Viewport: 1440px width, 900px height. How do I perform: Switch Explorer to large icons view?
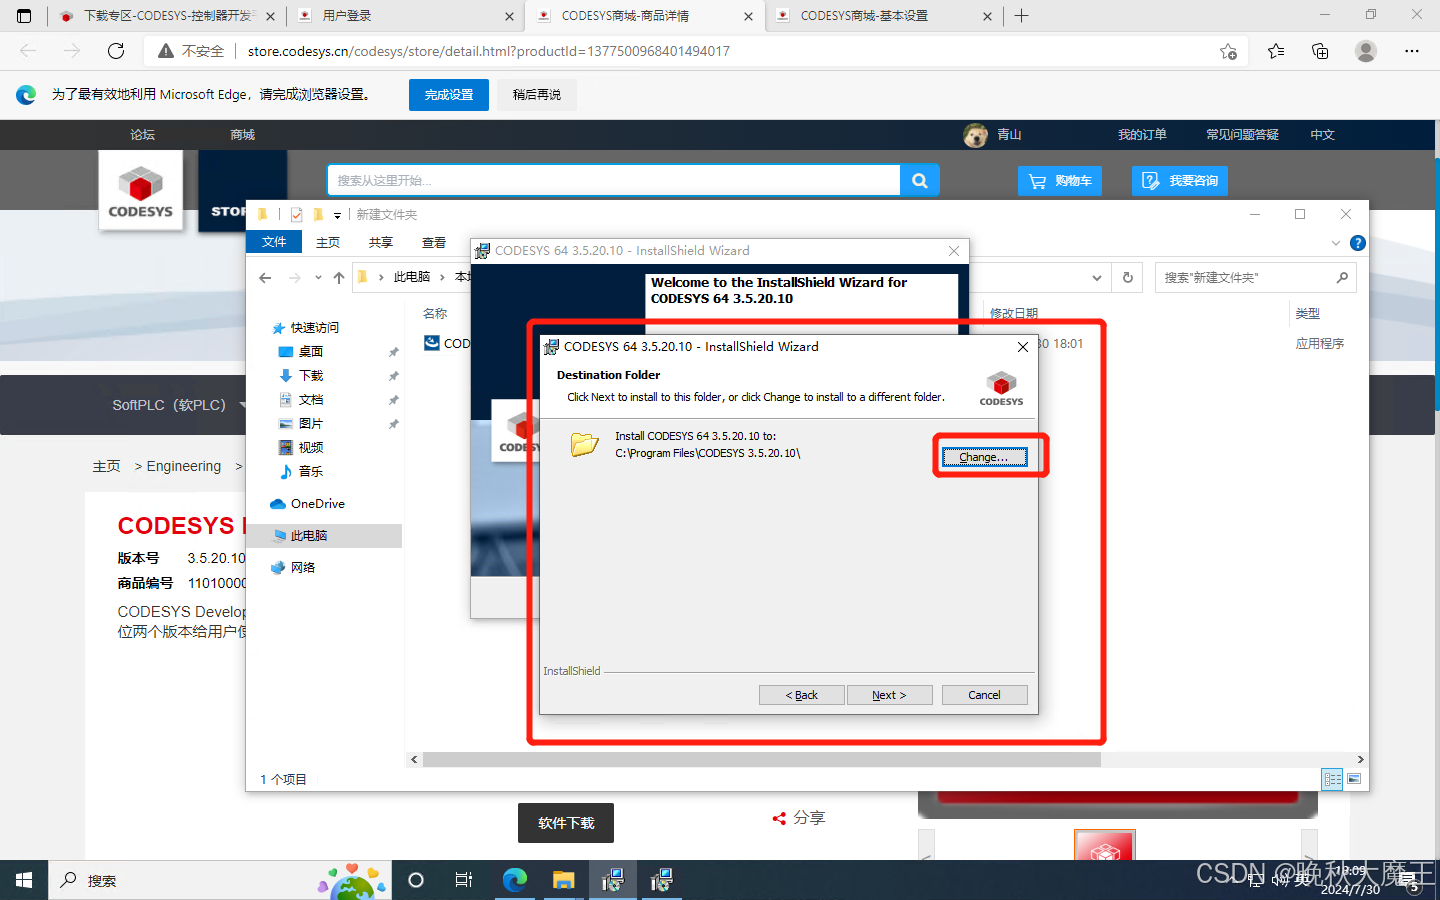[1354, 779]
